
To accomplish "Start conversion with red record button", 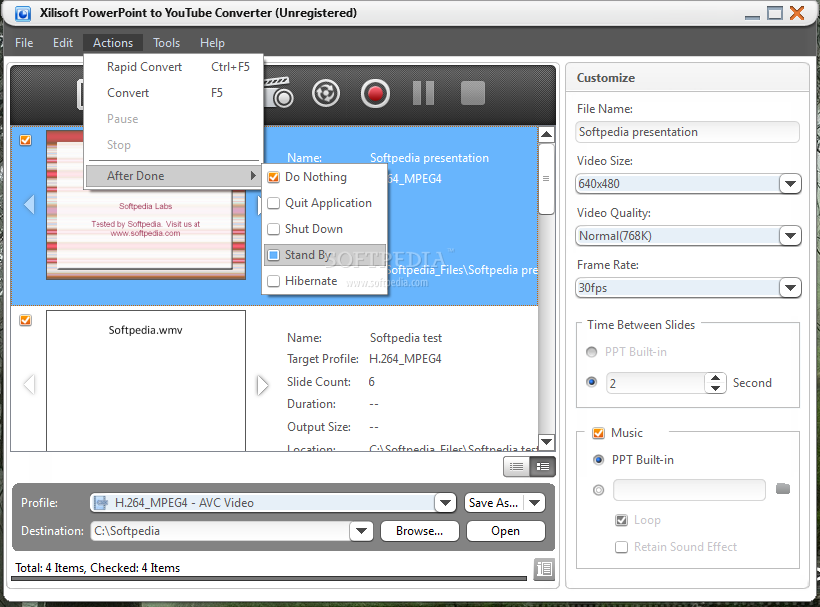I will 375,94.
